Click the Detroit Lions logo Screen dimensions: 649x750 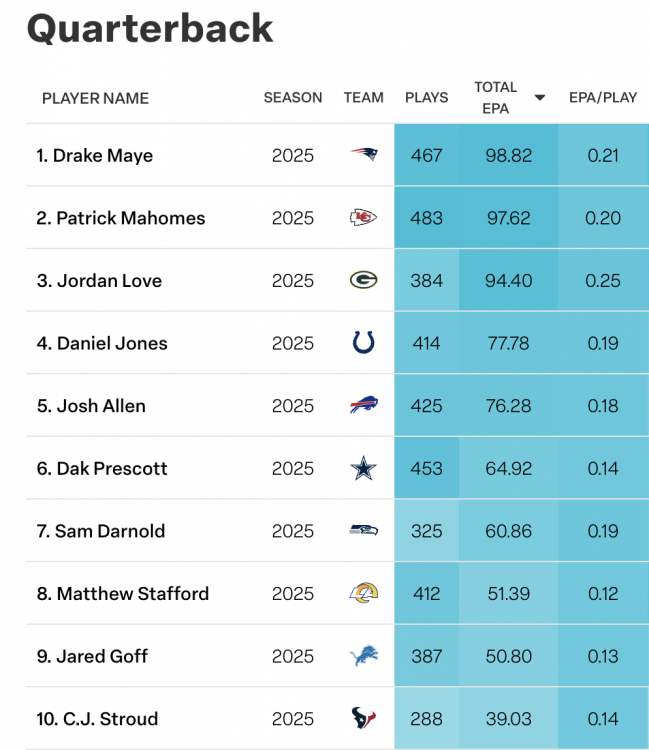click(364, 656)
